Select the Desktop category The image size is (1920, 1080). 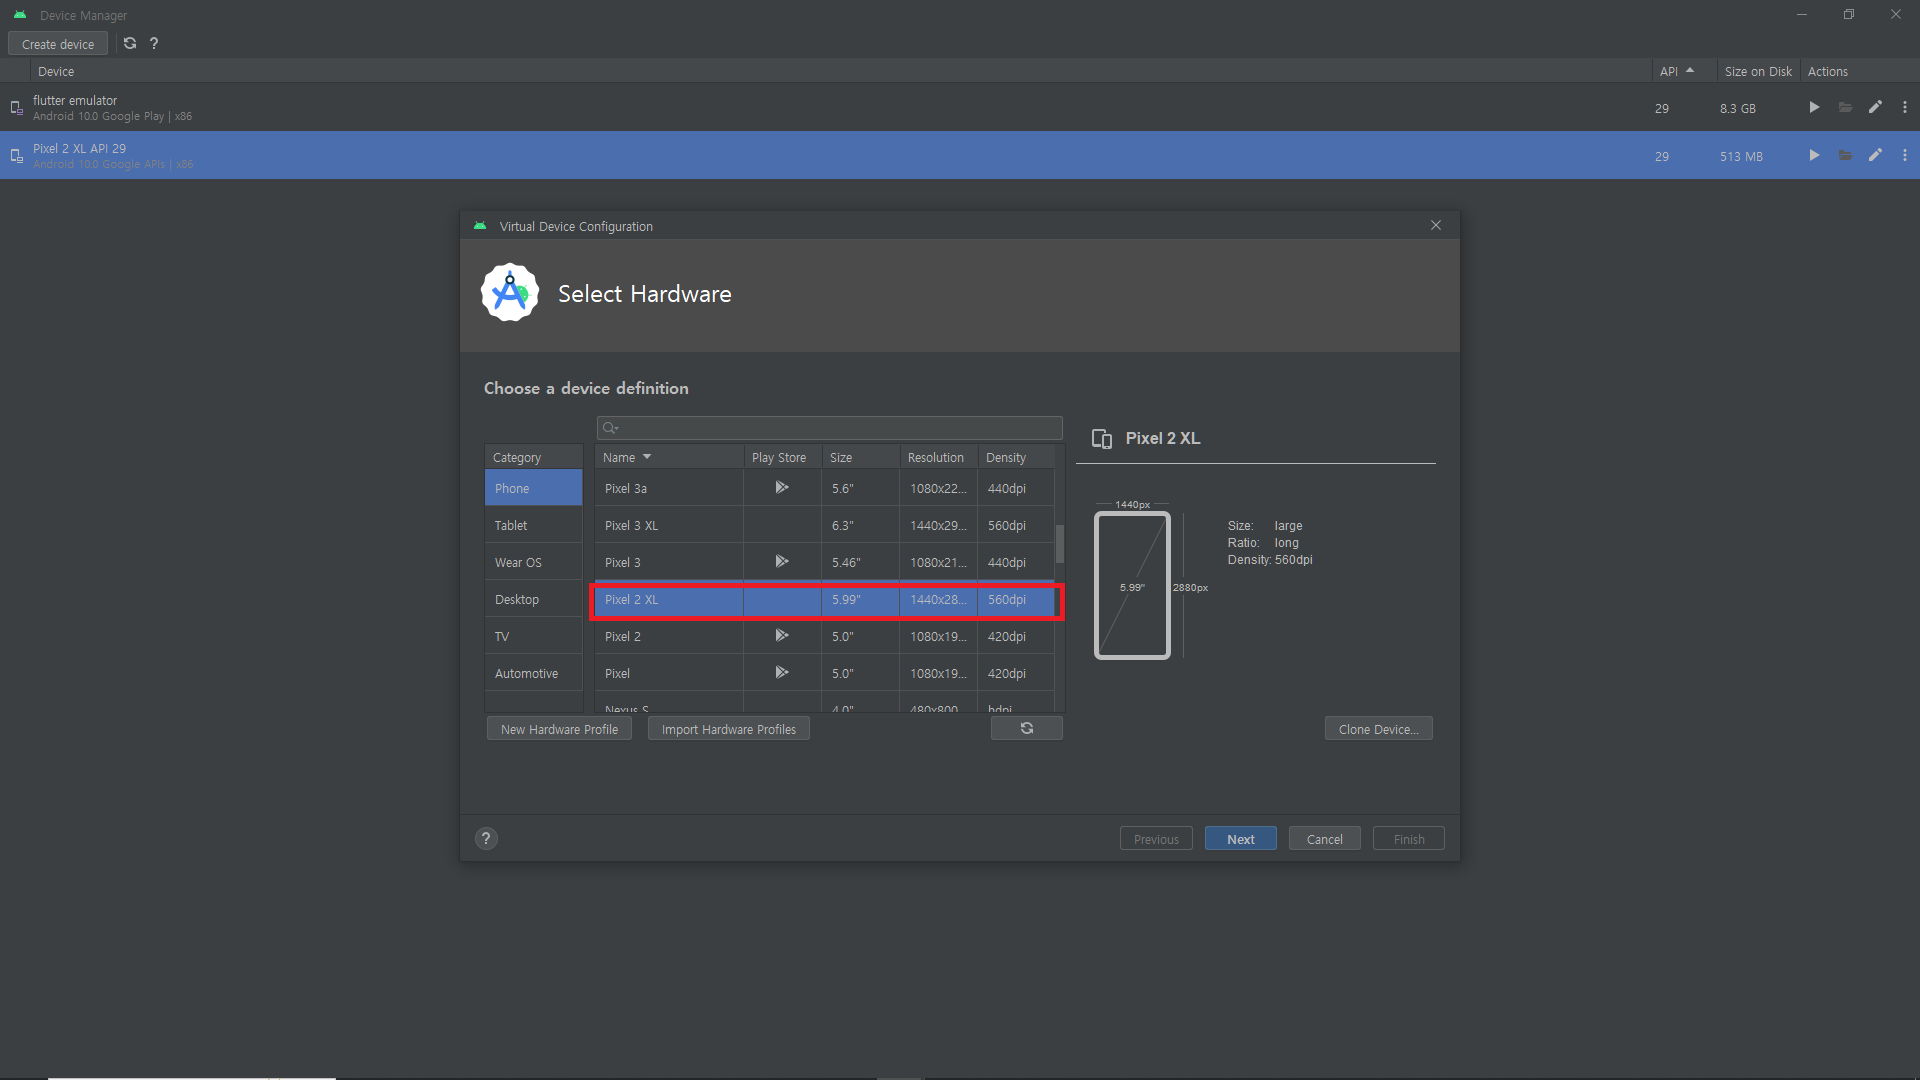click(x=533, y=599)
